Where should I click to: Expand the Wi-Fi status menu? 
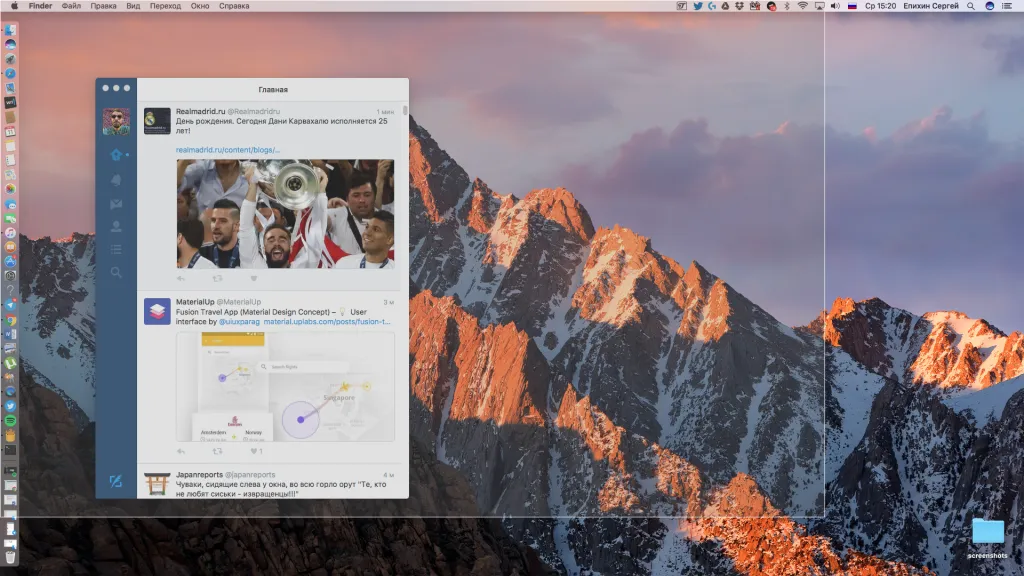click(x=803, y=6)
